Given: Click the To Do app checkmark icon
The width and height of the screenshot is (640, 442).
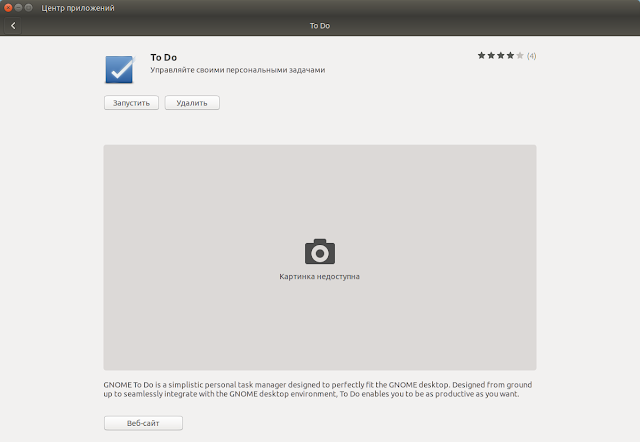Looking at the screenshot, I should click(x=120, y=69).
